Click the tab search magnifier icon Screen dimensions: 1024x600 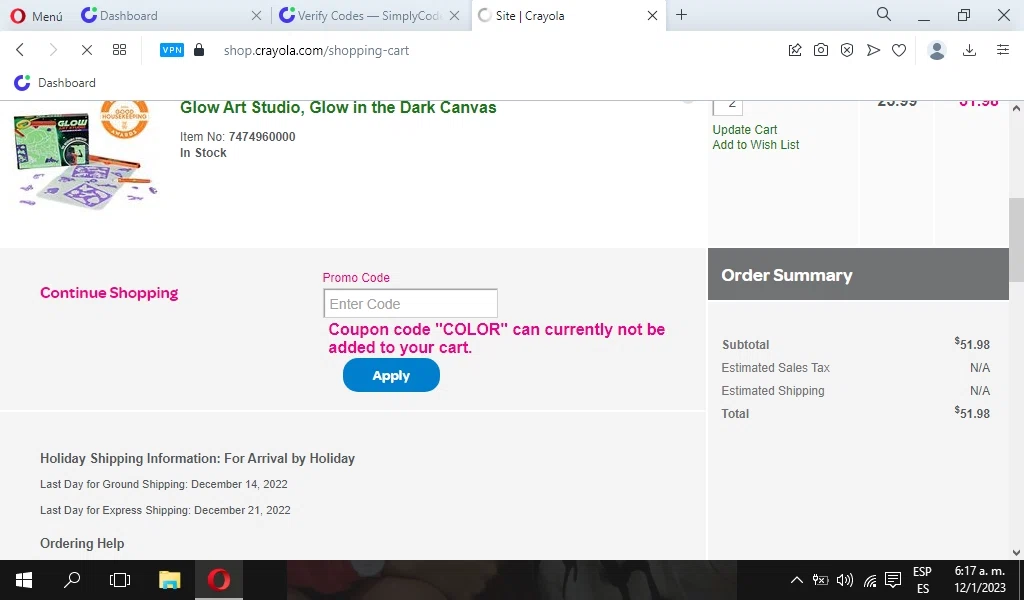(884, 14)
